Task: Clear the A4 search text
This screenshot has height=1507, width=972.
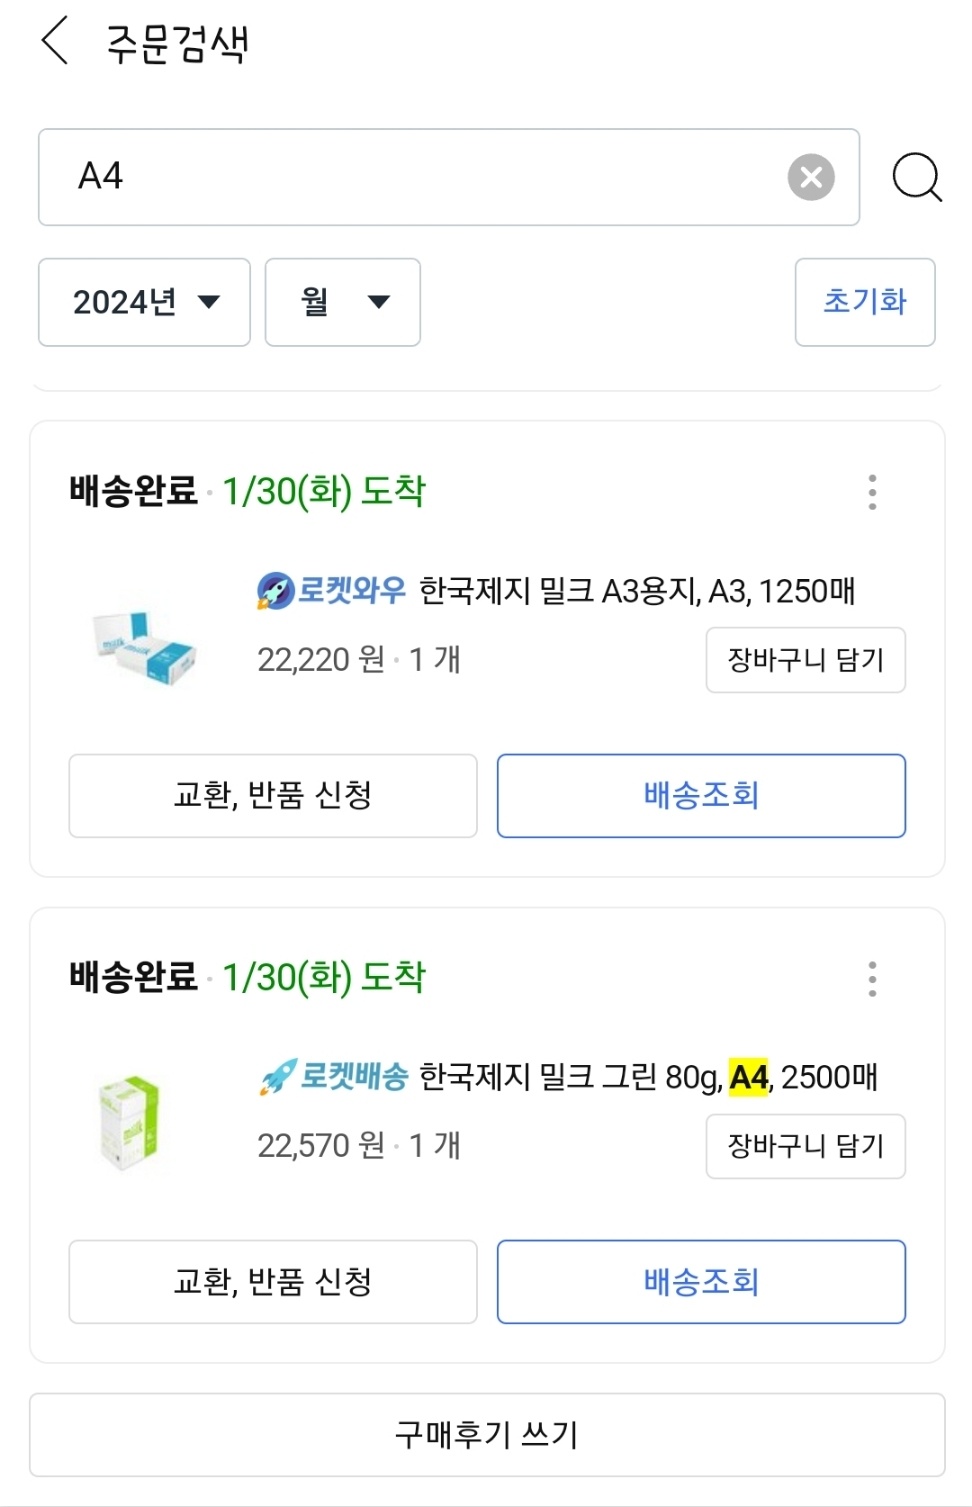Action: pos(811,178)
